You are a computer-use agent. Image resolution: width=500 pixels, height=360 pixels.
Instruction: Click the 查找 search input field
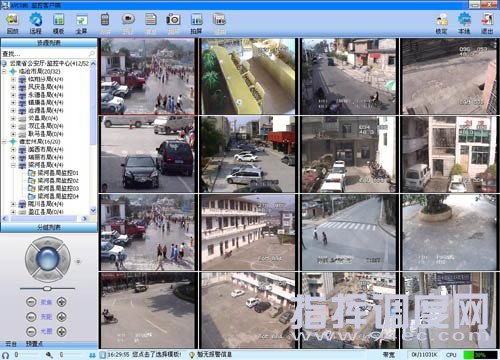point(45,53)
